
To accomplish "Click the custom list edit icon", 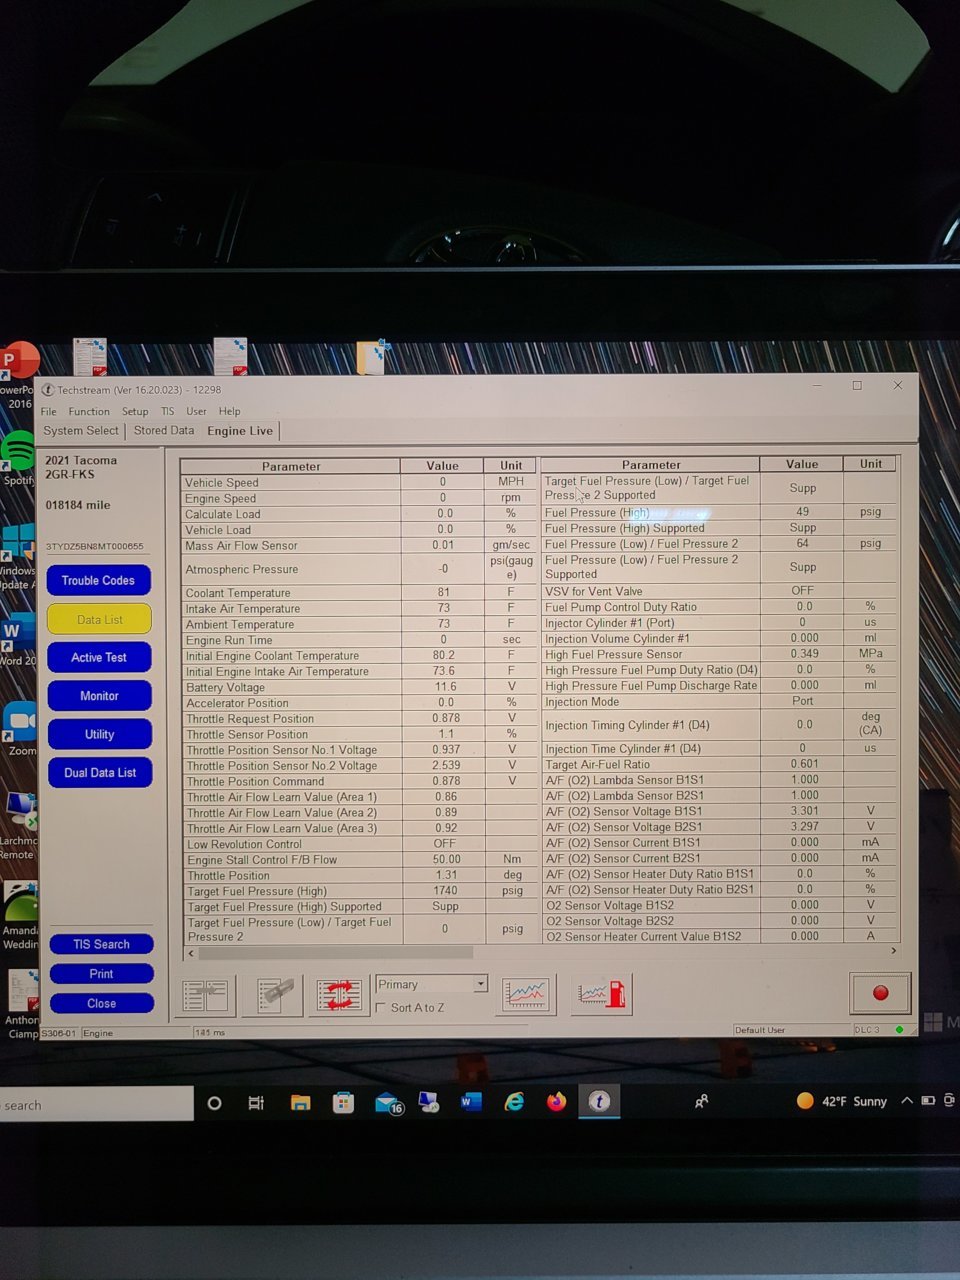I will point(274,995).
